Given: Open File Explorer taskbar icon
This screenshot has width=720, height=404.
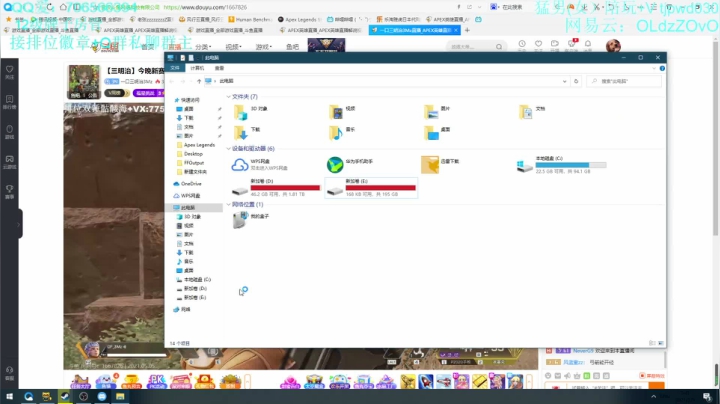Looking at the screenshot, I should [120, 397].
